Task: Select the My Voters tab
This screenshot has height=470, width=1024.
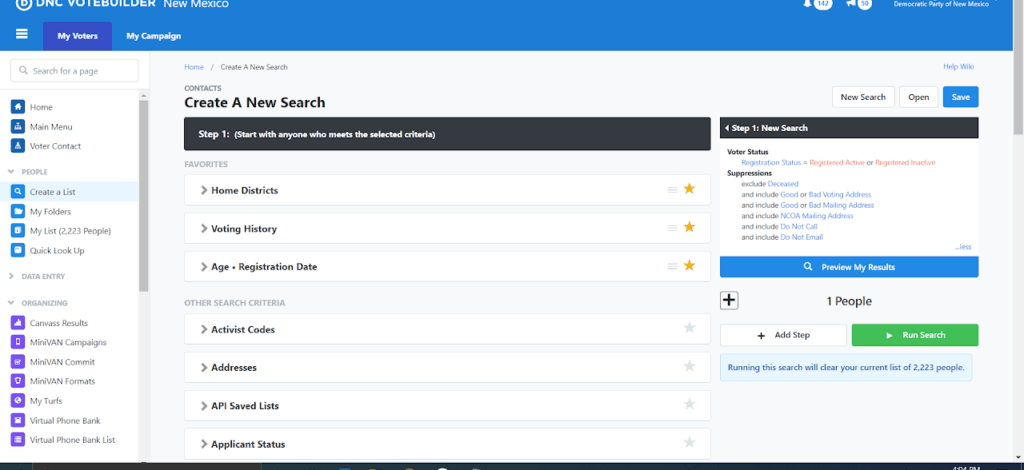Action: tap(77, 36)
